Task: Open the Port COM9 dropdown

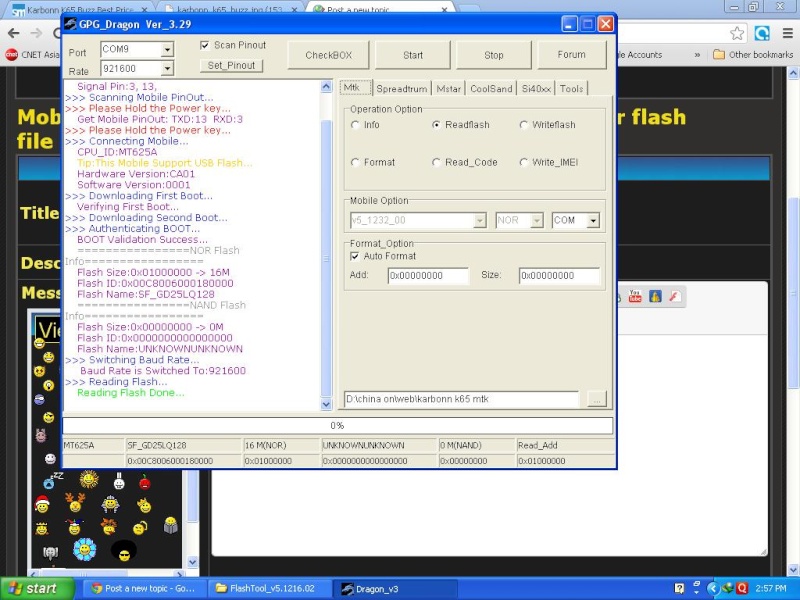Action: [x=167, y=49]
